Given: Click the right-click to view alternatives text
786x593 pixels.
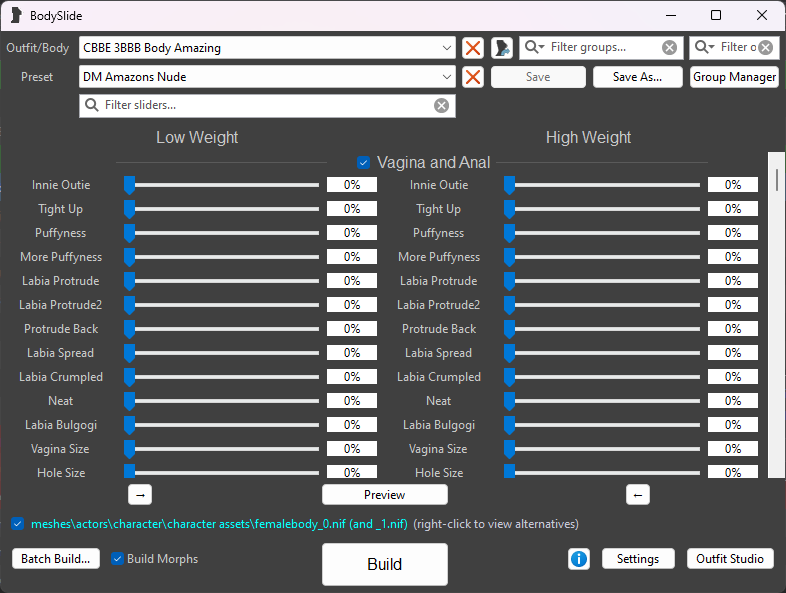Looking at the screenshot, I should (496, 524).
